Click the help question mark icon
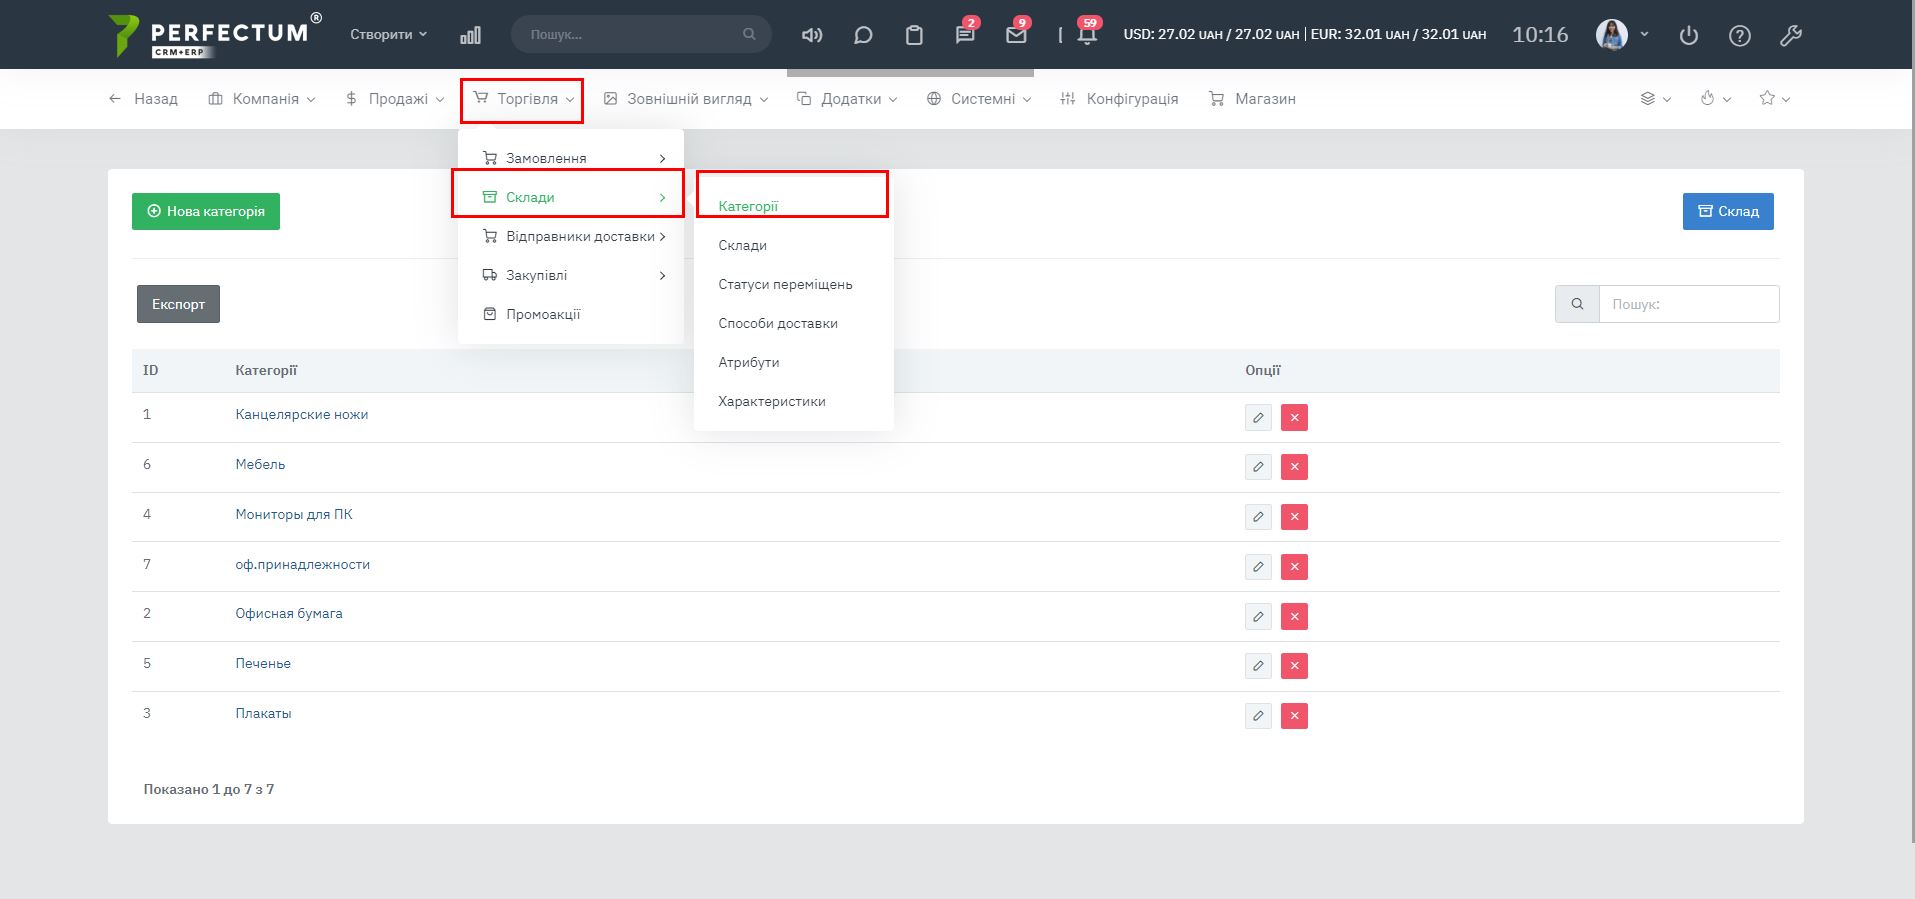The height and width of the screenshot is (899, 1915). tap(1740, 36)
